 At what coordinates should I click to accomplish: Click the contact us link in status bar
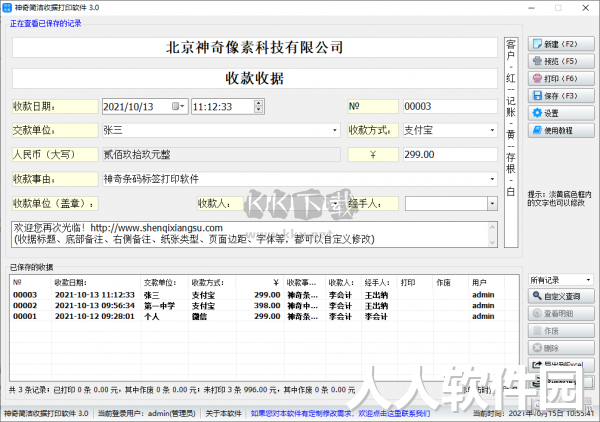pyautogui.click(x=340, y=413)
